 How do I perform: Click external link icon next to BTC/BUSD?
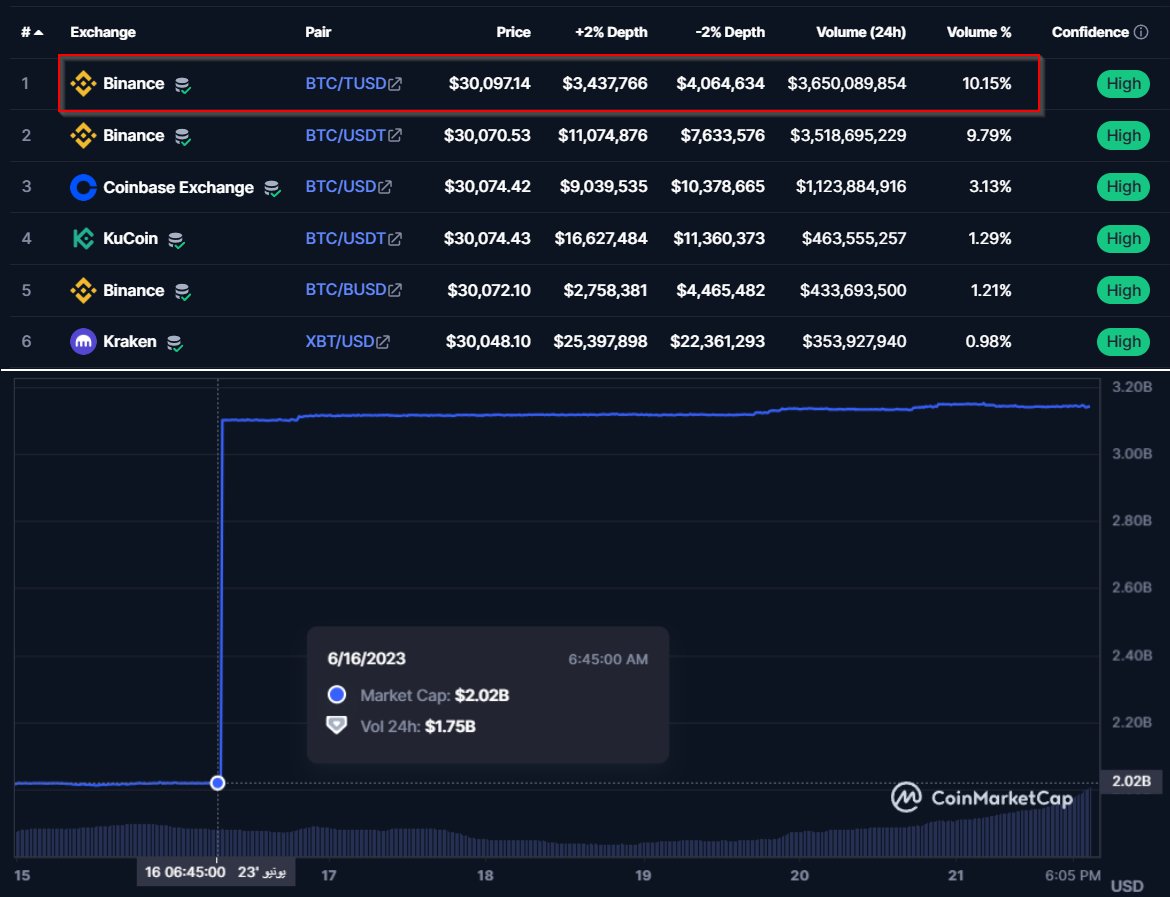(395, 290)
